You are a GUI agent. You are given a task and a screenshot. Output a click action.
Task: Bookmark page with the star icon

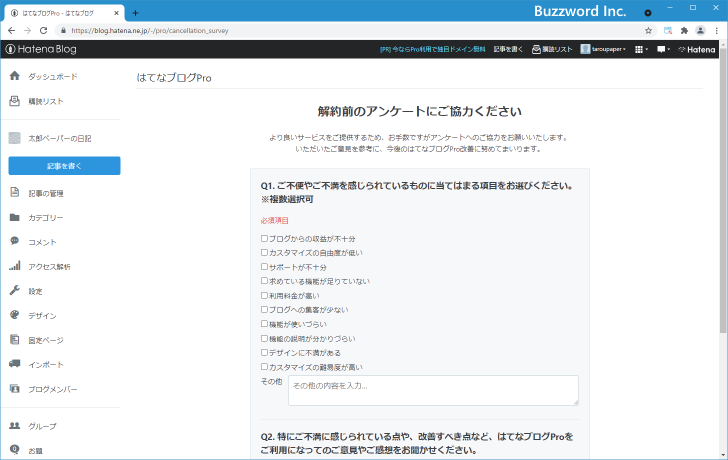point(648,31)
